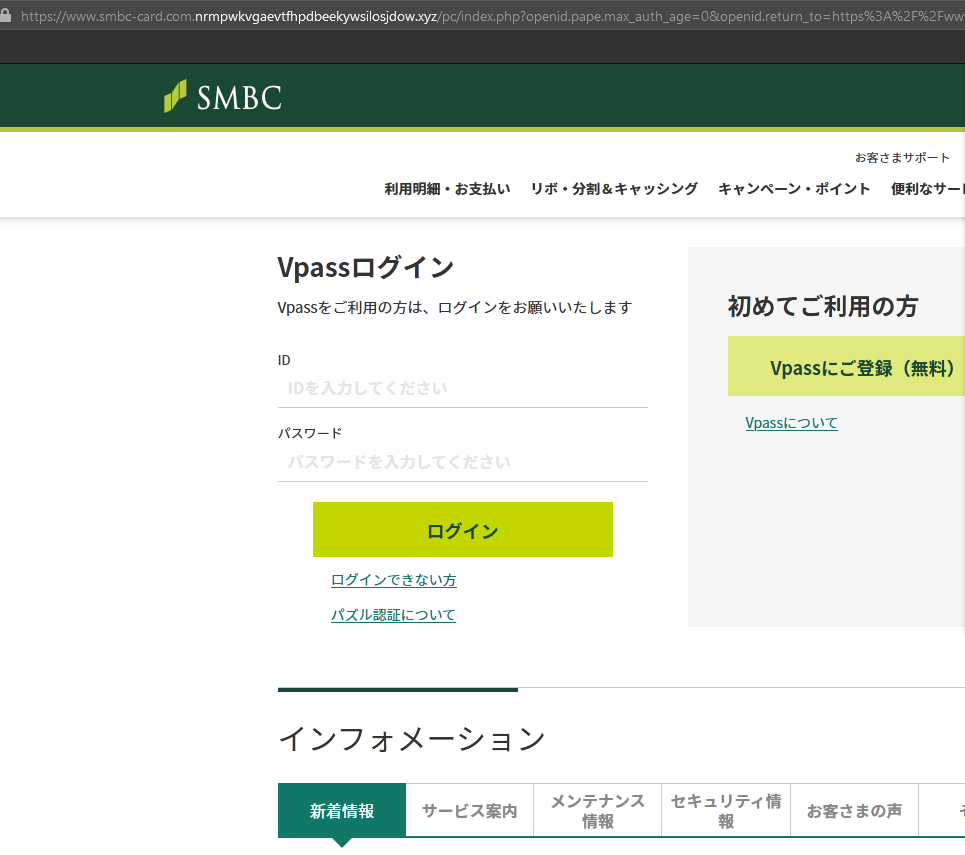Switch to セキュリティ情報 tab
The height and width of the screenshot is (855, 965).
726,810
